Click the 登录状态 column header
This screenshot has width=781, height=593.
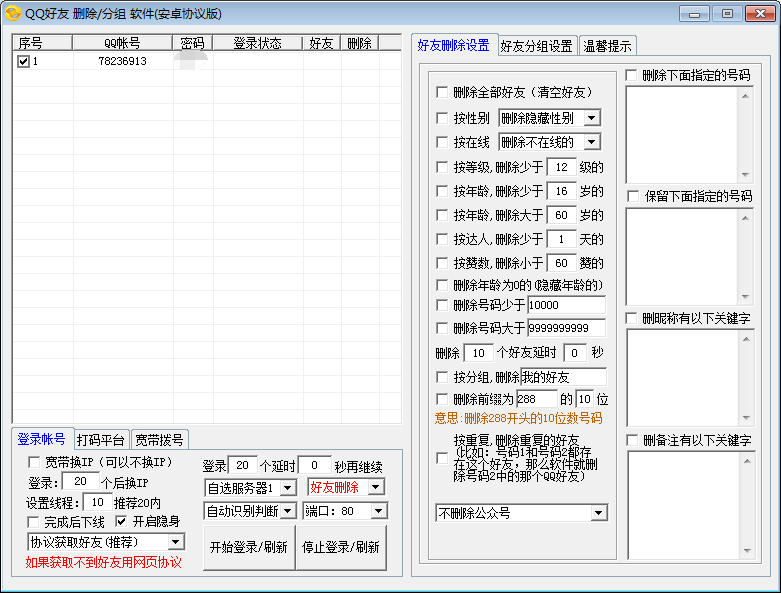(x=258, y=43)
